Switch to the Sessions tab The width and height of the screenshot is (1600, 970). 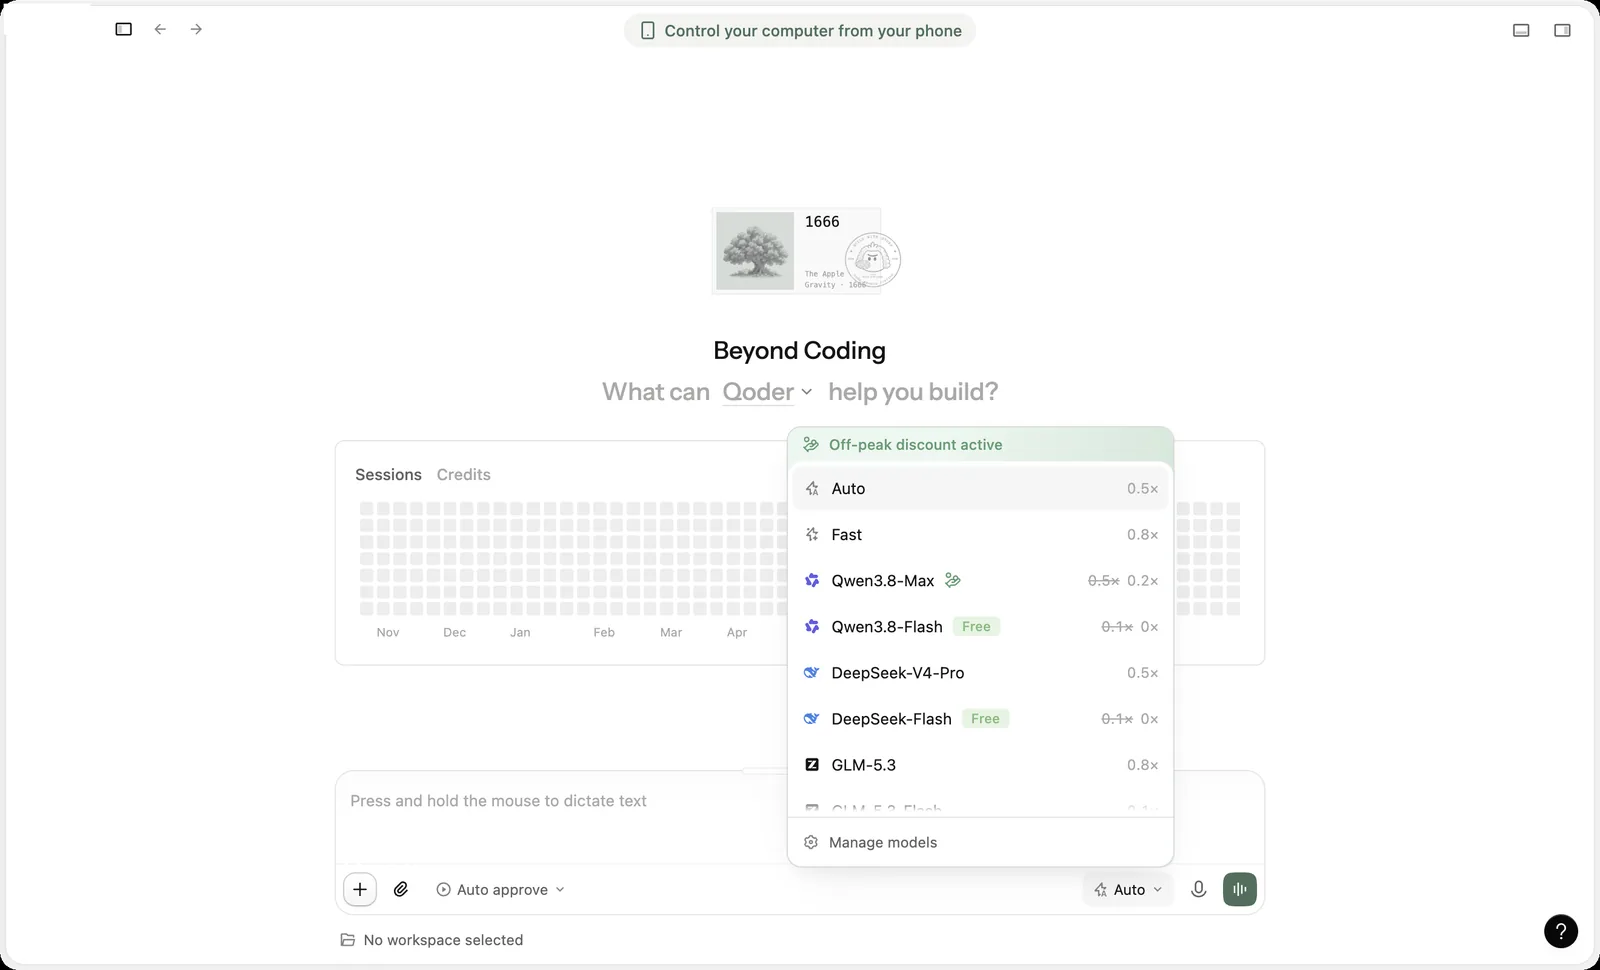(388, 475)
